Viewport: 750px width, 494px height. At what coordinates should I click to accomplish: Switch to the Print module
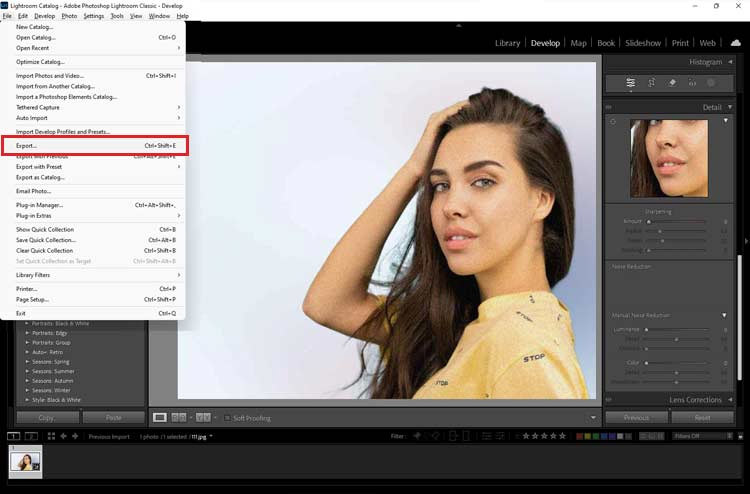click(x=680, y=43)
